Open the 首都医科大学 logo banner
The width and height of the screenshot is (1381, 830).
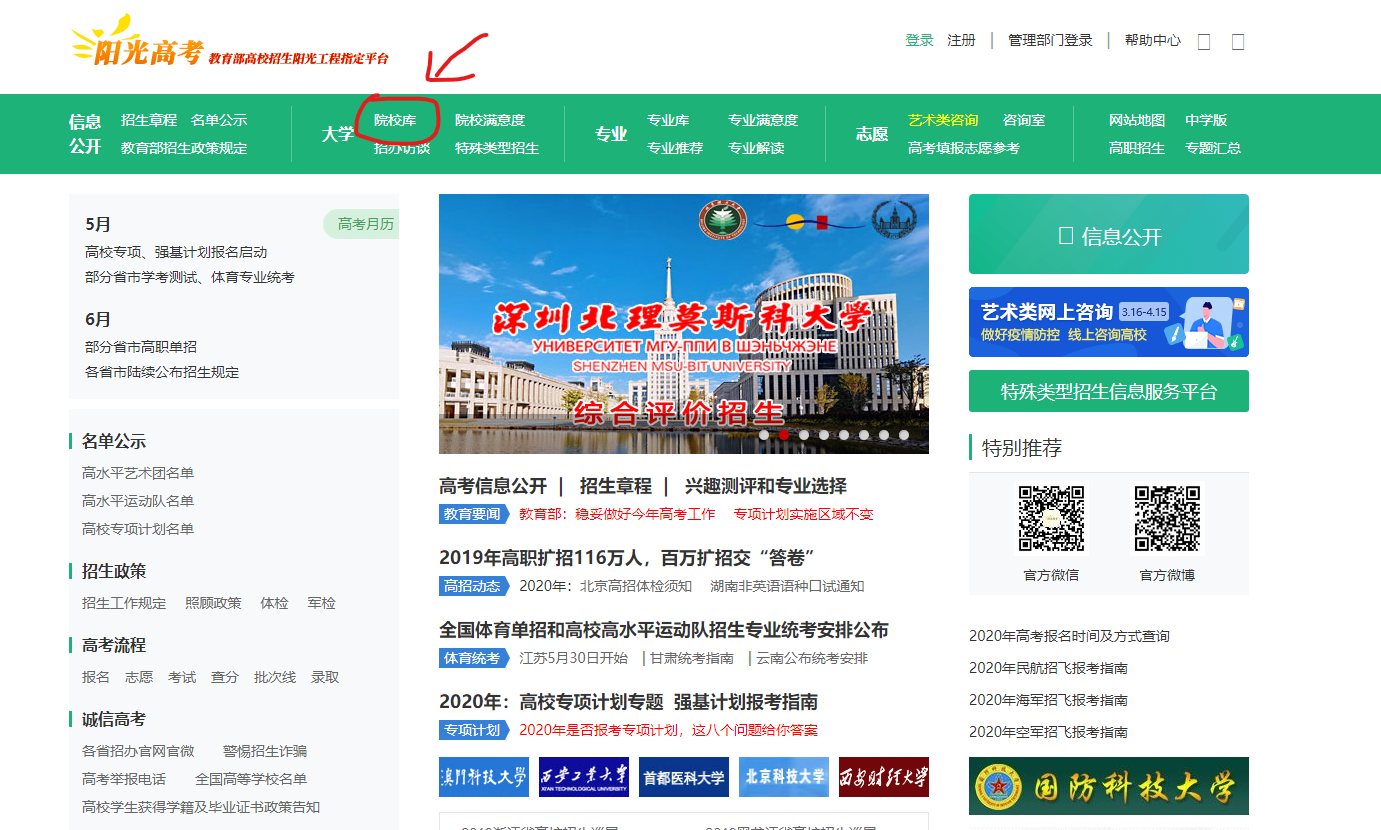[684, 777]
